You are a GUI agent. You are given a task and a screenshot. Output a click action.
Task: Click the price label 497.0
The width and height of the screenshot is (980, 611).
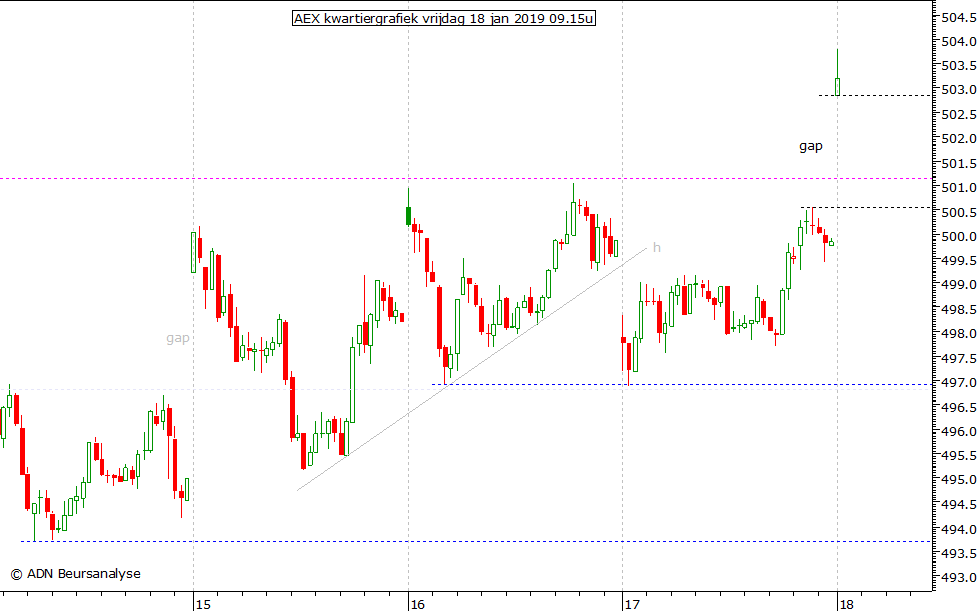pos(959,382)
